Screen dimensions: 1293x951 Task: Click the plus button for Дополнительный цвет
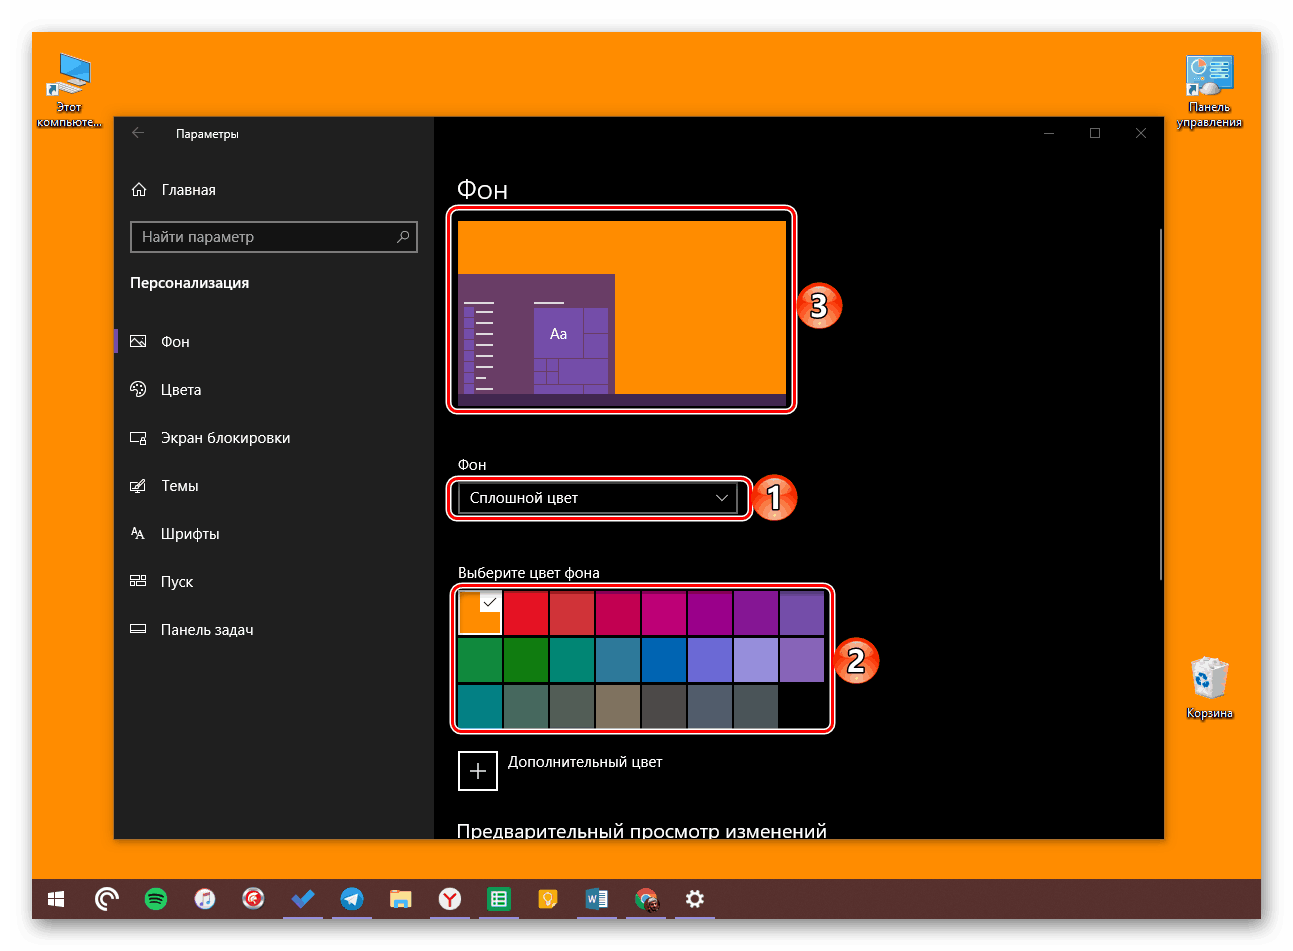click(478, 771)
